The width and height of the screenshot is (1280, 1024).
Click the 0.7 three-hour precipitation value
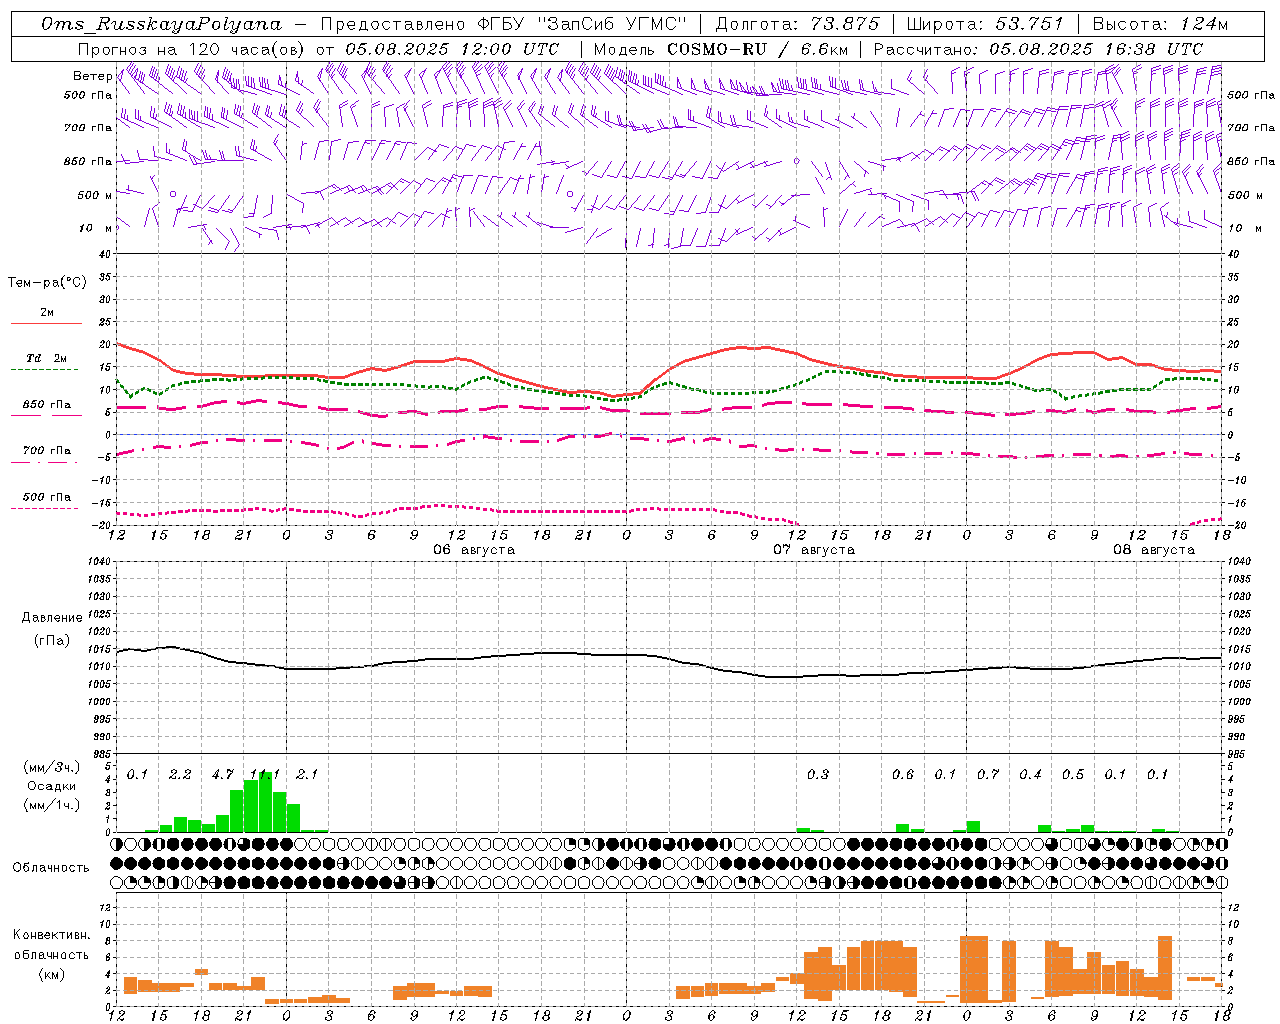pyautogui.click(x=988, y=774)
